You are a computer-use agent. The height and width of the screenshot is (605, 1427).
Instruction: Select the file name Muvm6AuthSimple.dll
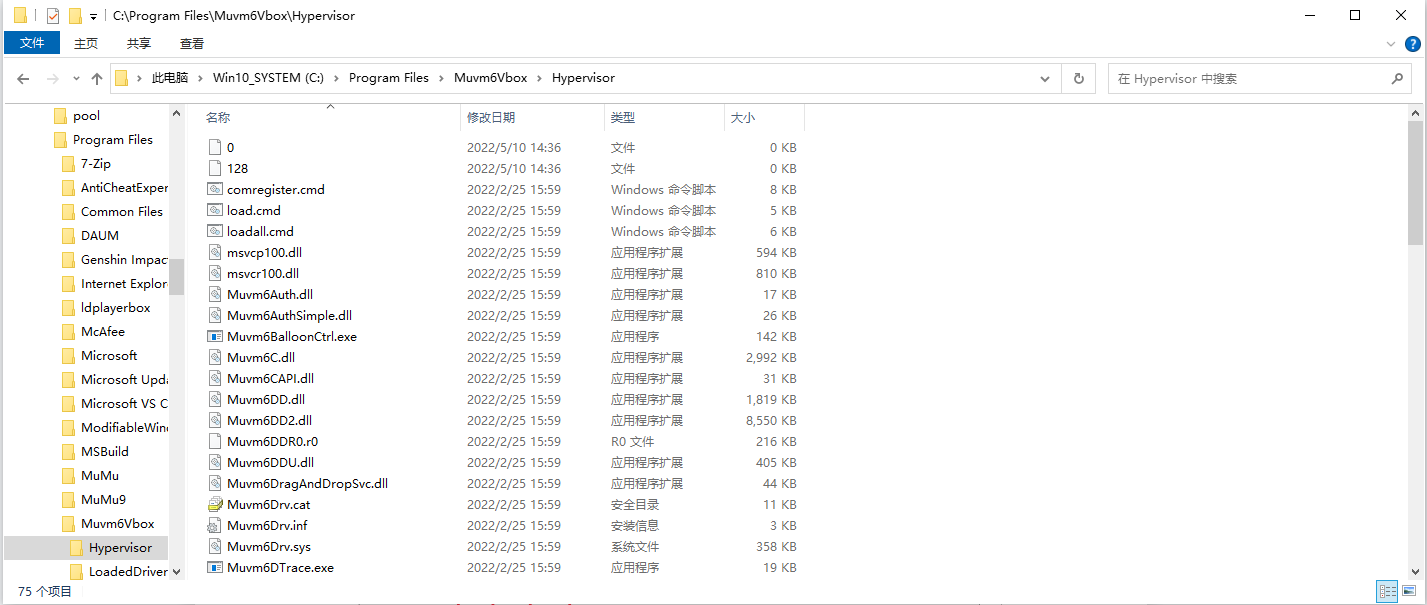pyautogui.click(x=289, y=315)
